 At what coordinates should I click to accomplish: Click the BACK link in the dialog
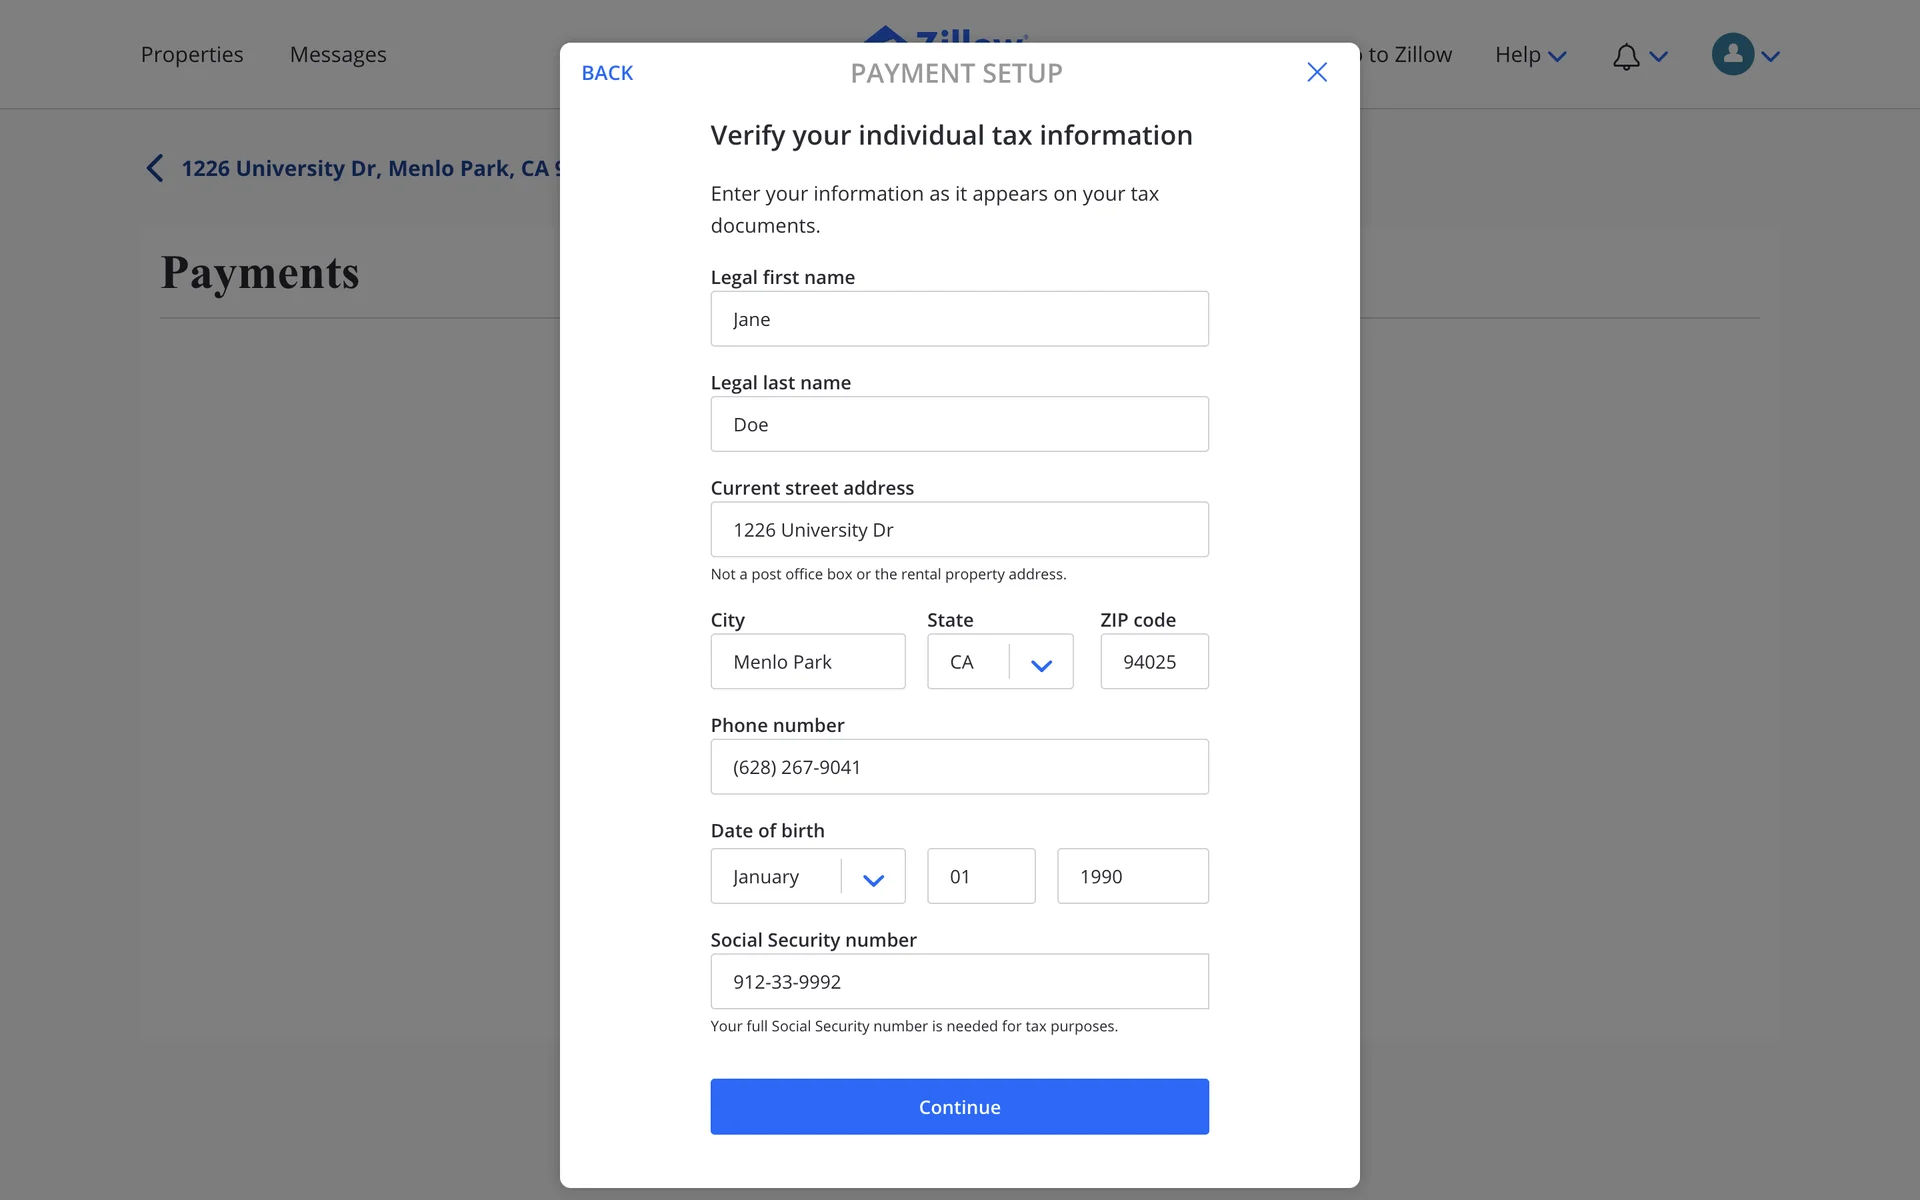pyautogui.click(x=607, y=73)
